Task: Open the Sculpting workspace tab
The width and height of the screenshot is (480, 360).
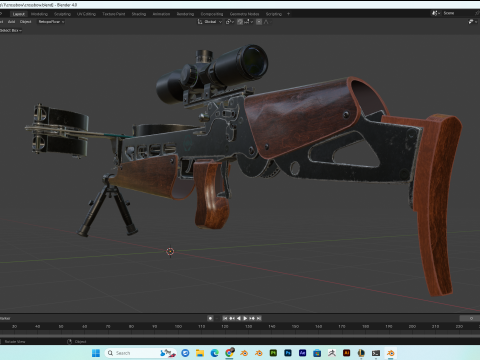Action: (x=62, y=14)
